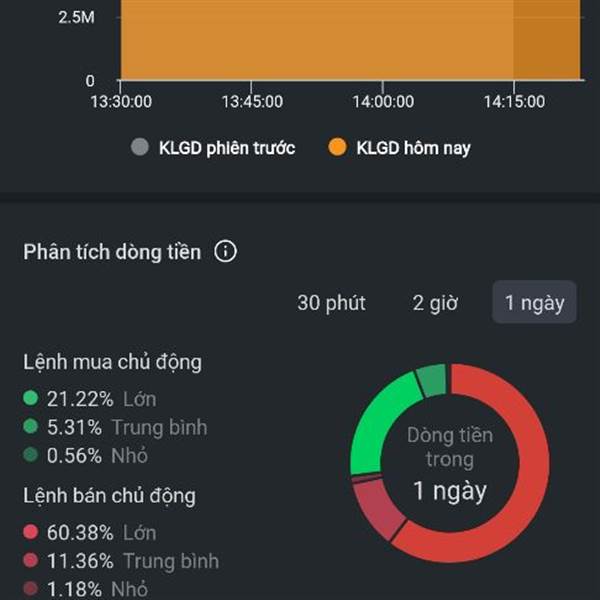This screenshot has height=600, width=600.
Task: Click the bright green donut chart segment
Action: [x=377, y=421]
